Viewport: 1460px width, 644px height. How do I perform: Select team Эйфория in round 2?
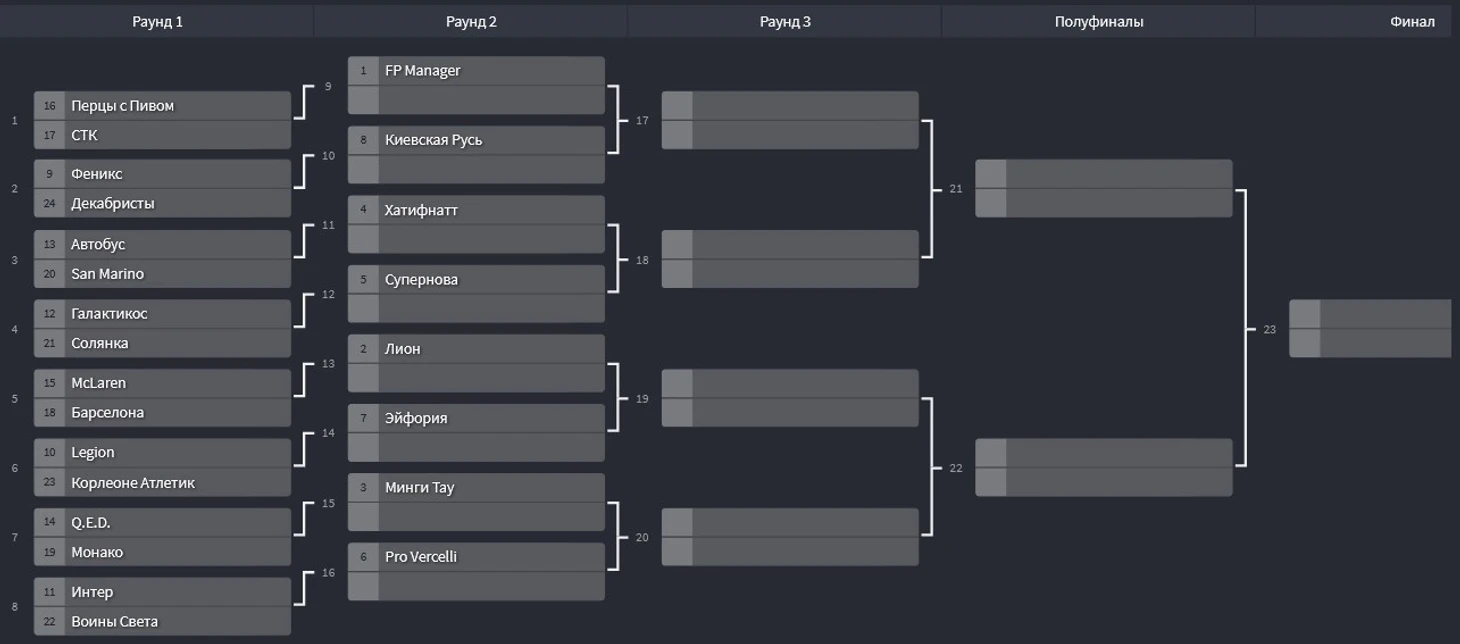(476, 418)
